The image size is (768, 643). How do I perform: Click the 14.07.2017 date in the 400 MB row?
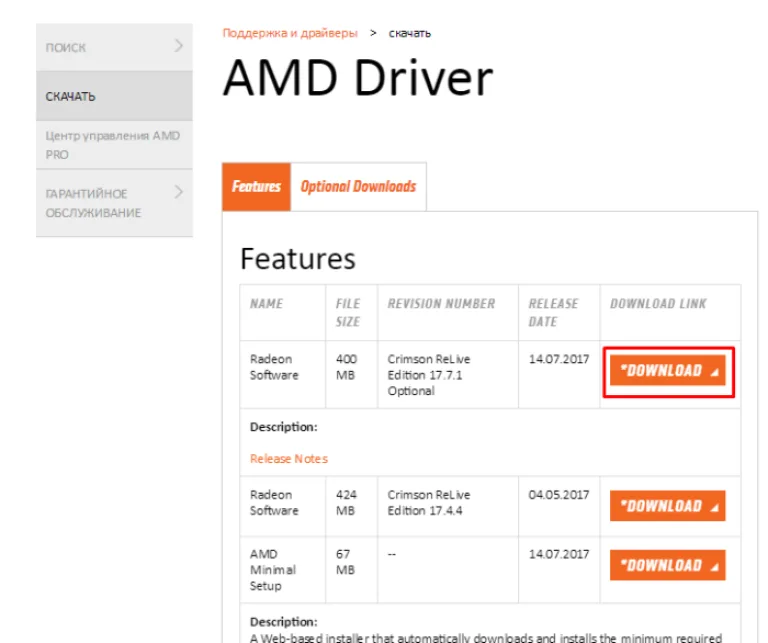(559, 359)
